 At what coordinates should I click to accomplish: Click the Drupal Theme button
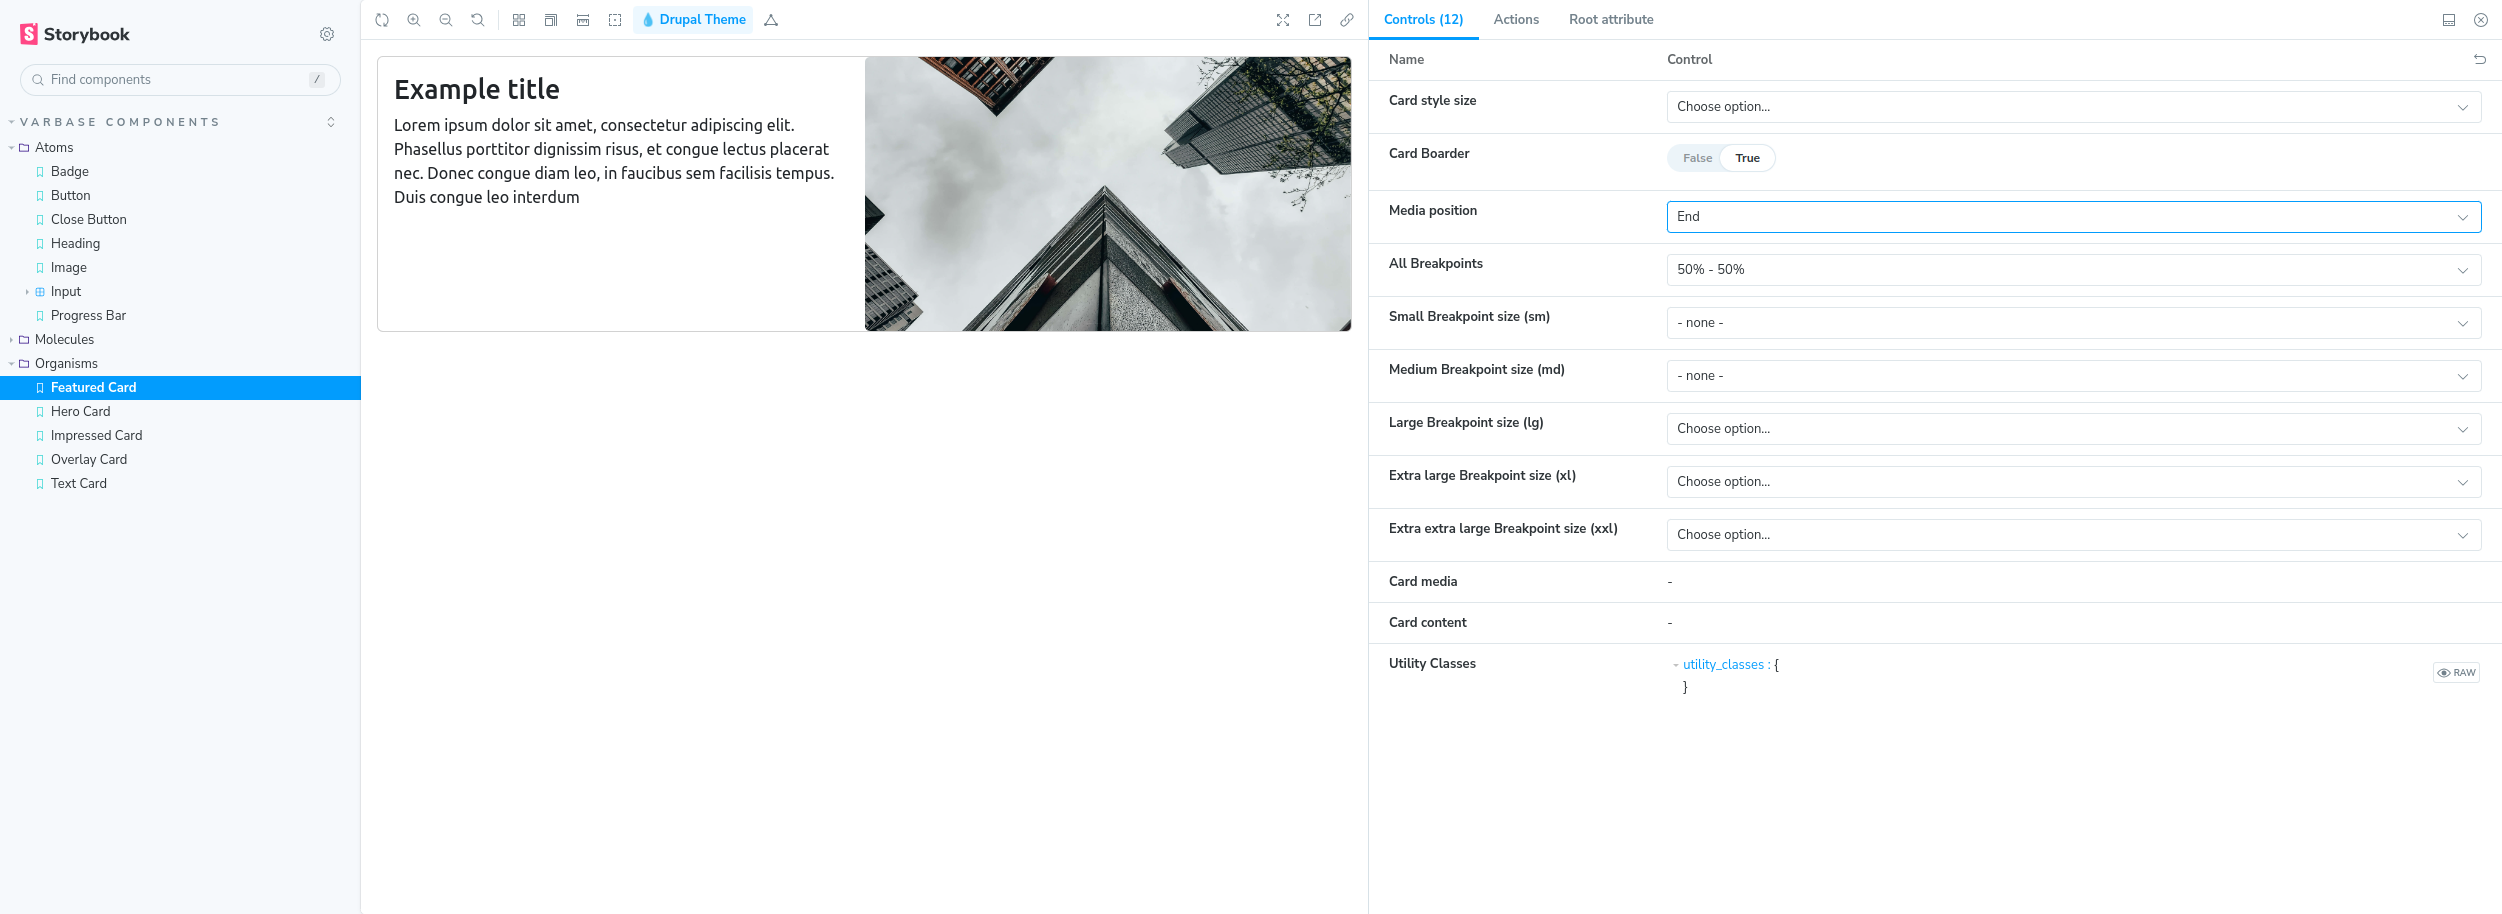coord(693,20)
